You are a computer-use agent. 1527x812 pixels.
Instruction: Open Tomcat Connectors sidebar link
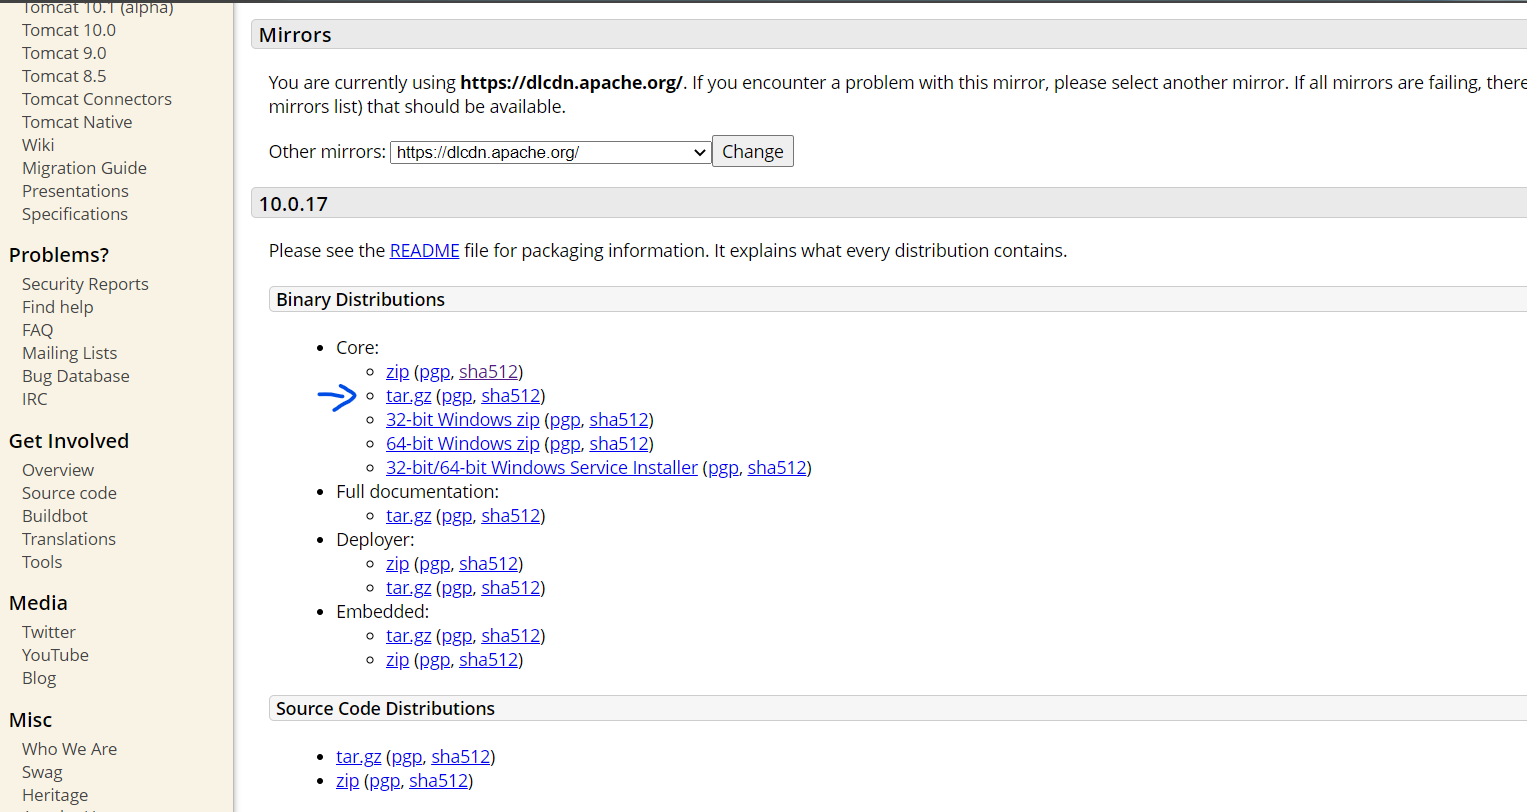97,99
